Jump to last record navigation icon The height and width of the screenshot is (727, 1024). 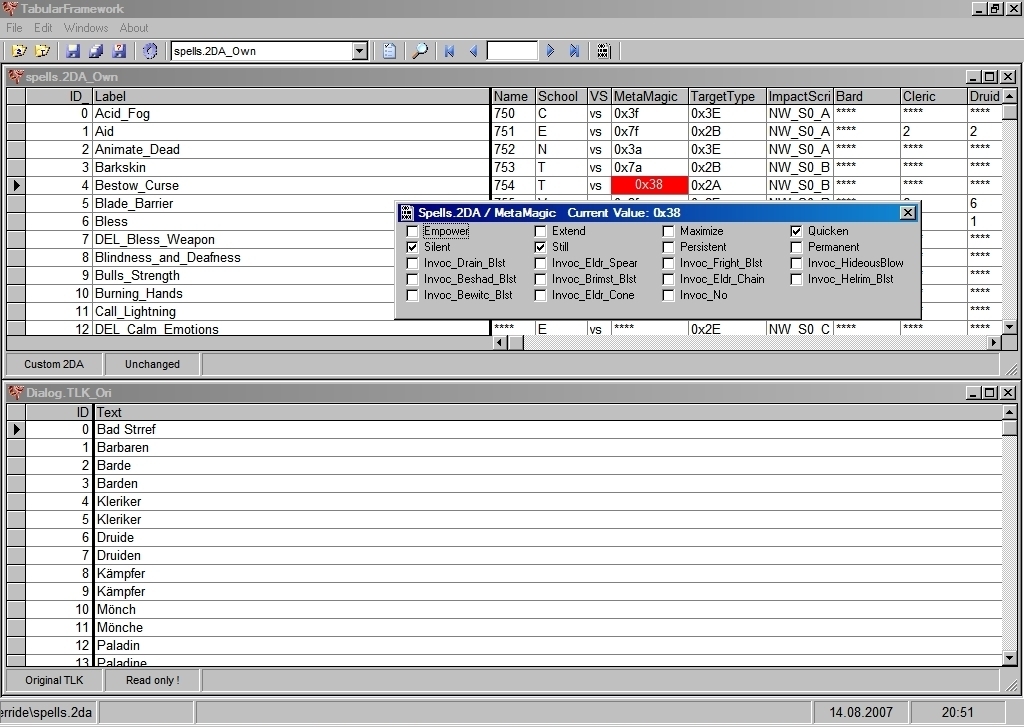575,51
